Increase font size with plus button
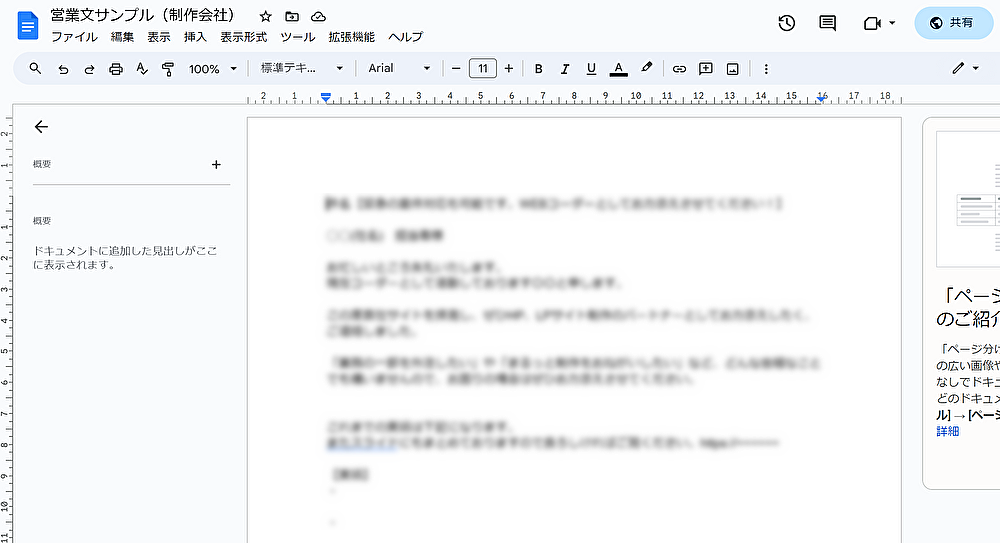The height and width of the screenshot is (543, 1000). [x=509, y=68]
